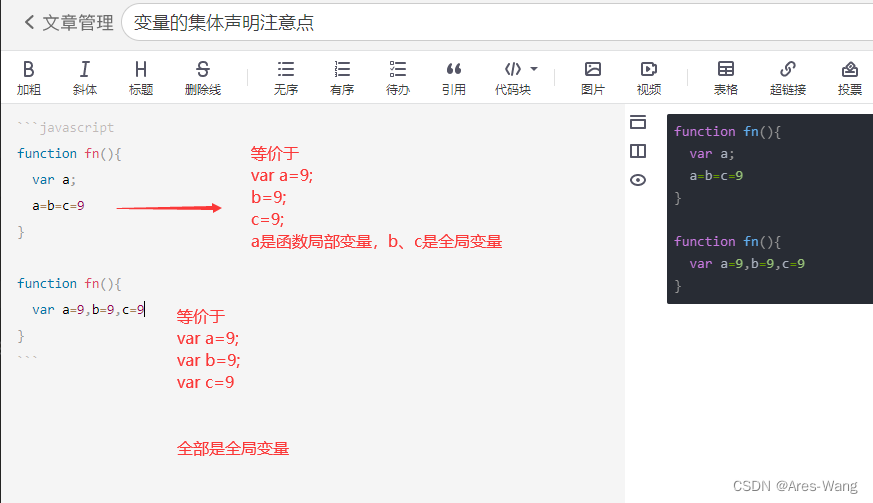
Task: Place cursor on 'var a;' in editor
Action: [54, 179]
